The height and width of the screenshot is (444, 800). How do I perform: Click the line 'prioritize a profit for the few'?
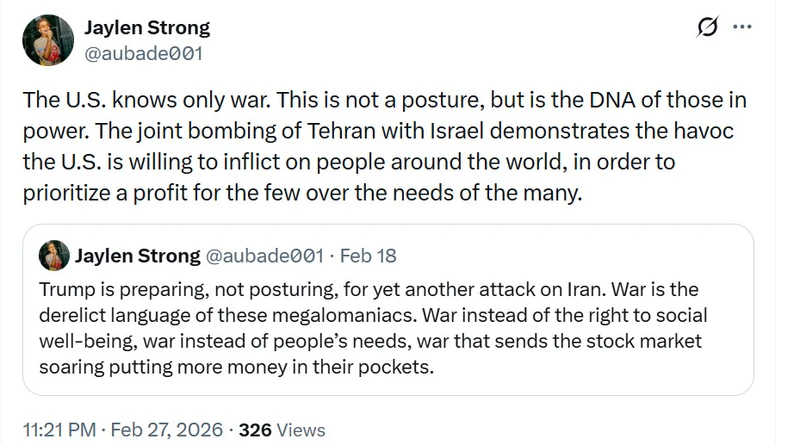pos(302,193)
